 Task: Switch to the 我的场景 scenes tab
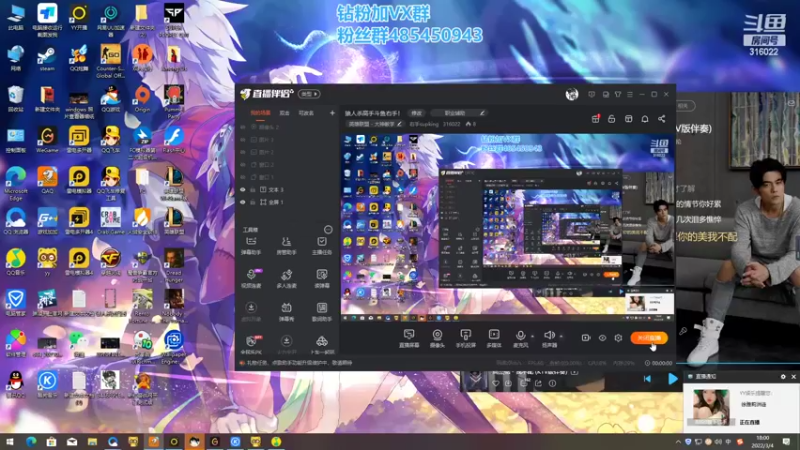[x=260, y=113]
